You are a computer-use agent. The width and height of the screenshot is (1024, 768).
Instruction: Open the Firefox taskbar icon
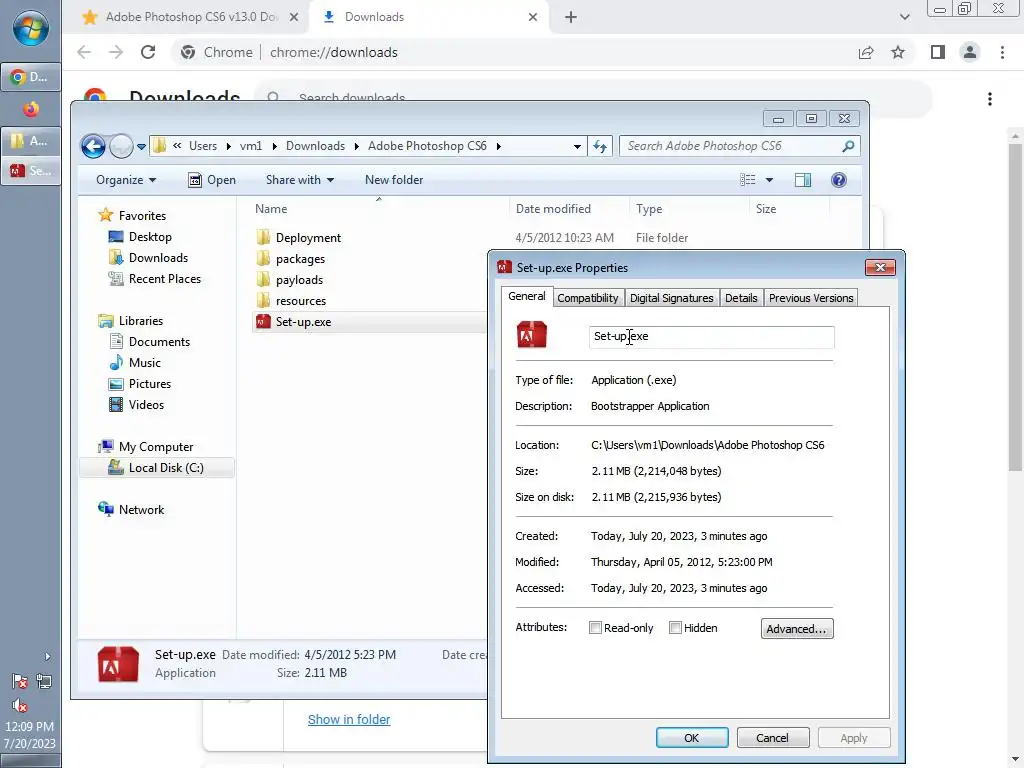31,109
